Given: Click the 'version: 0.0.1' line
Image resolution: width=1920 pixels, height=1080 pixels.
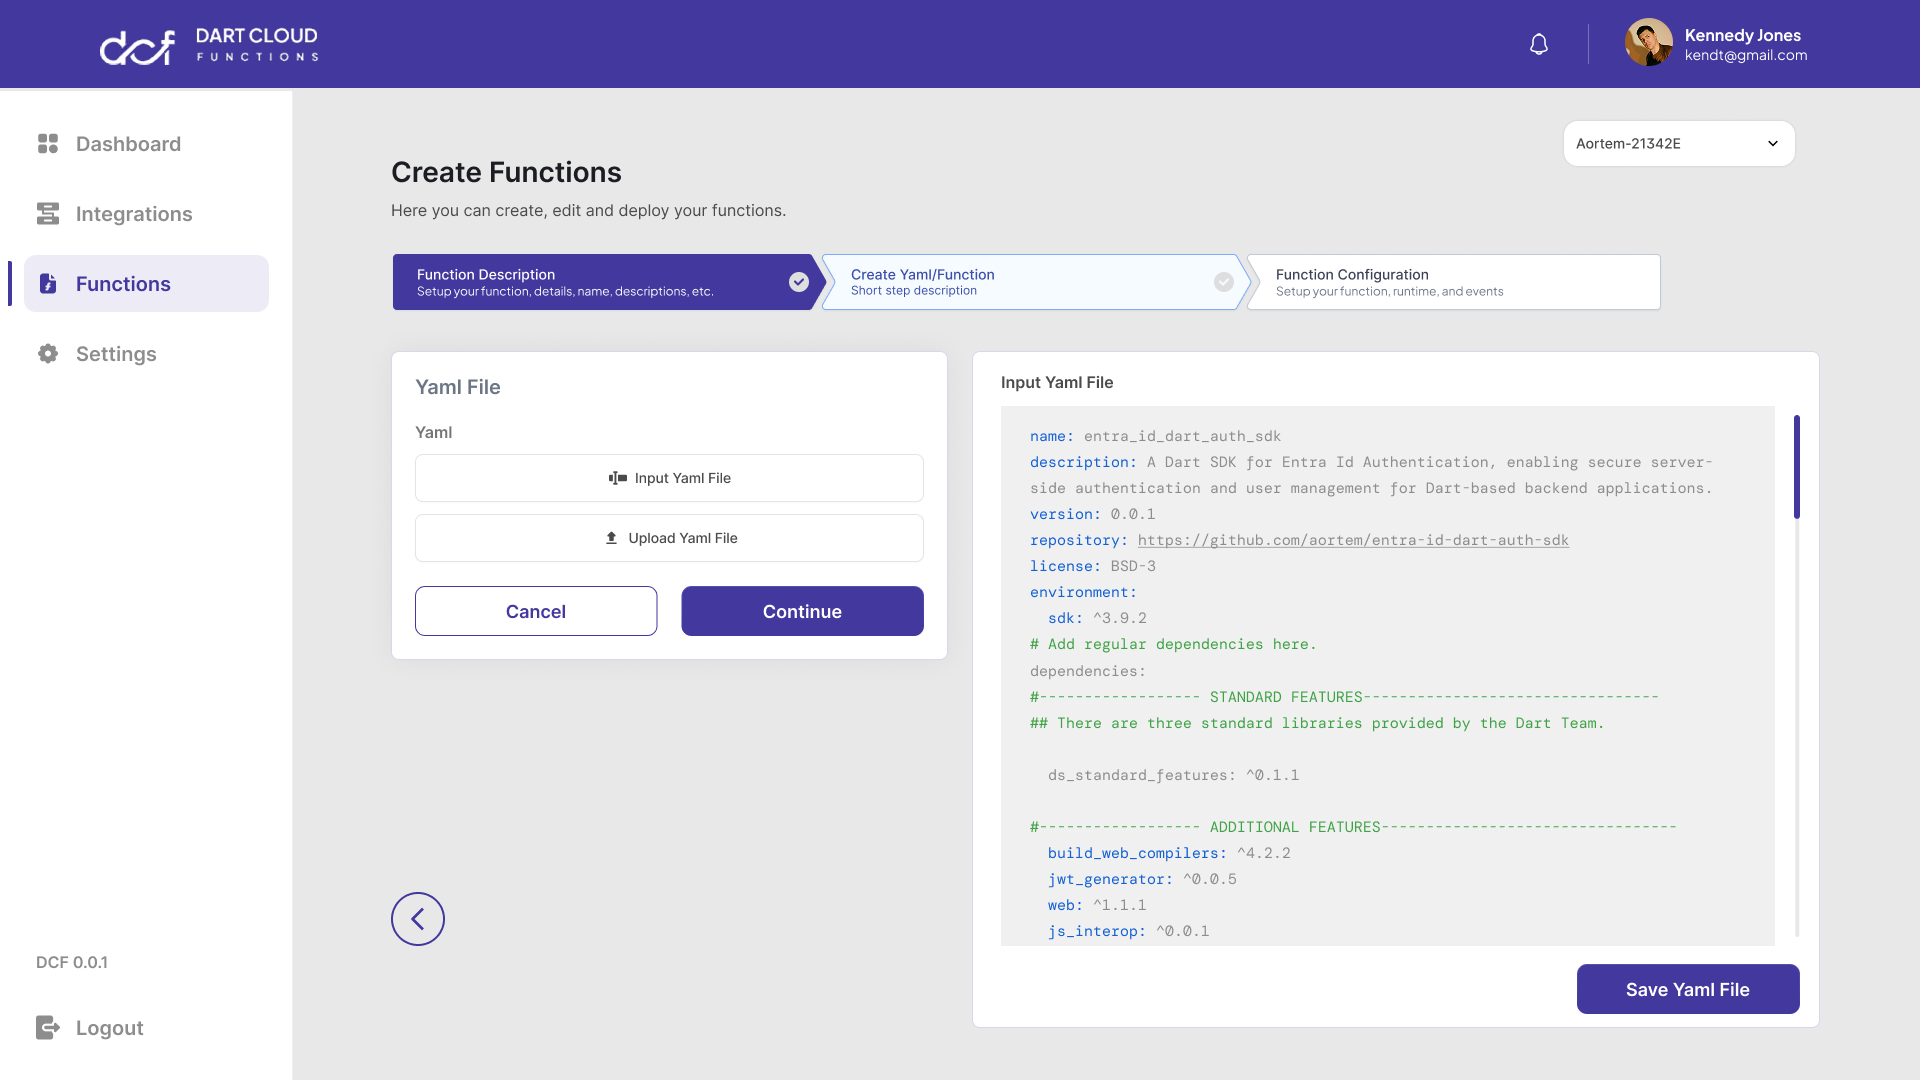Looking at the screenshot, I should (x=1092, y=514).
